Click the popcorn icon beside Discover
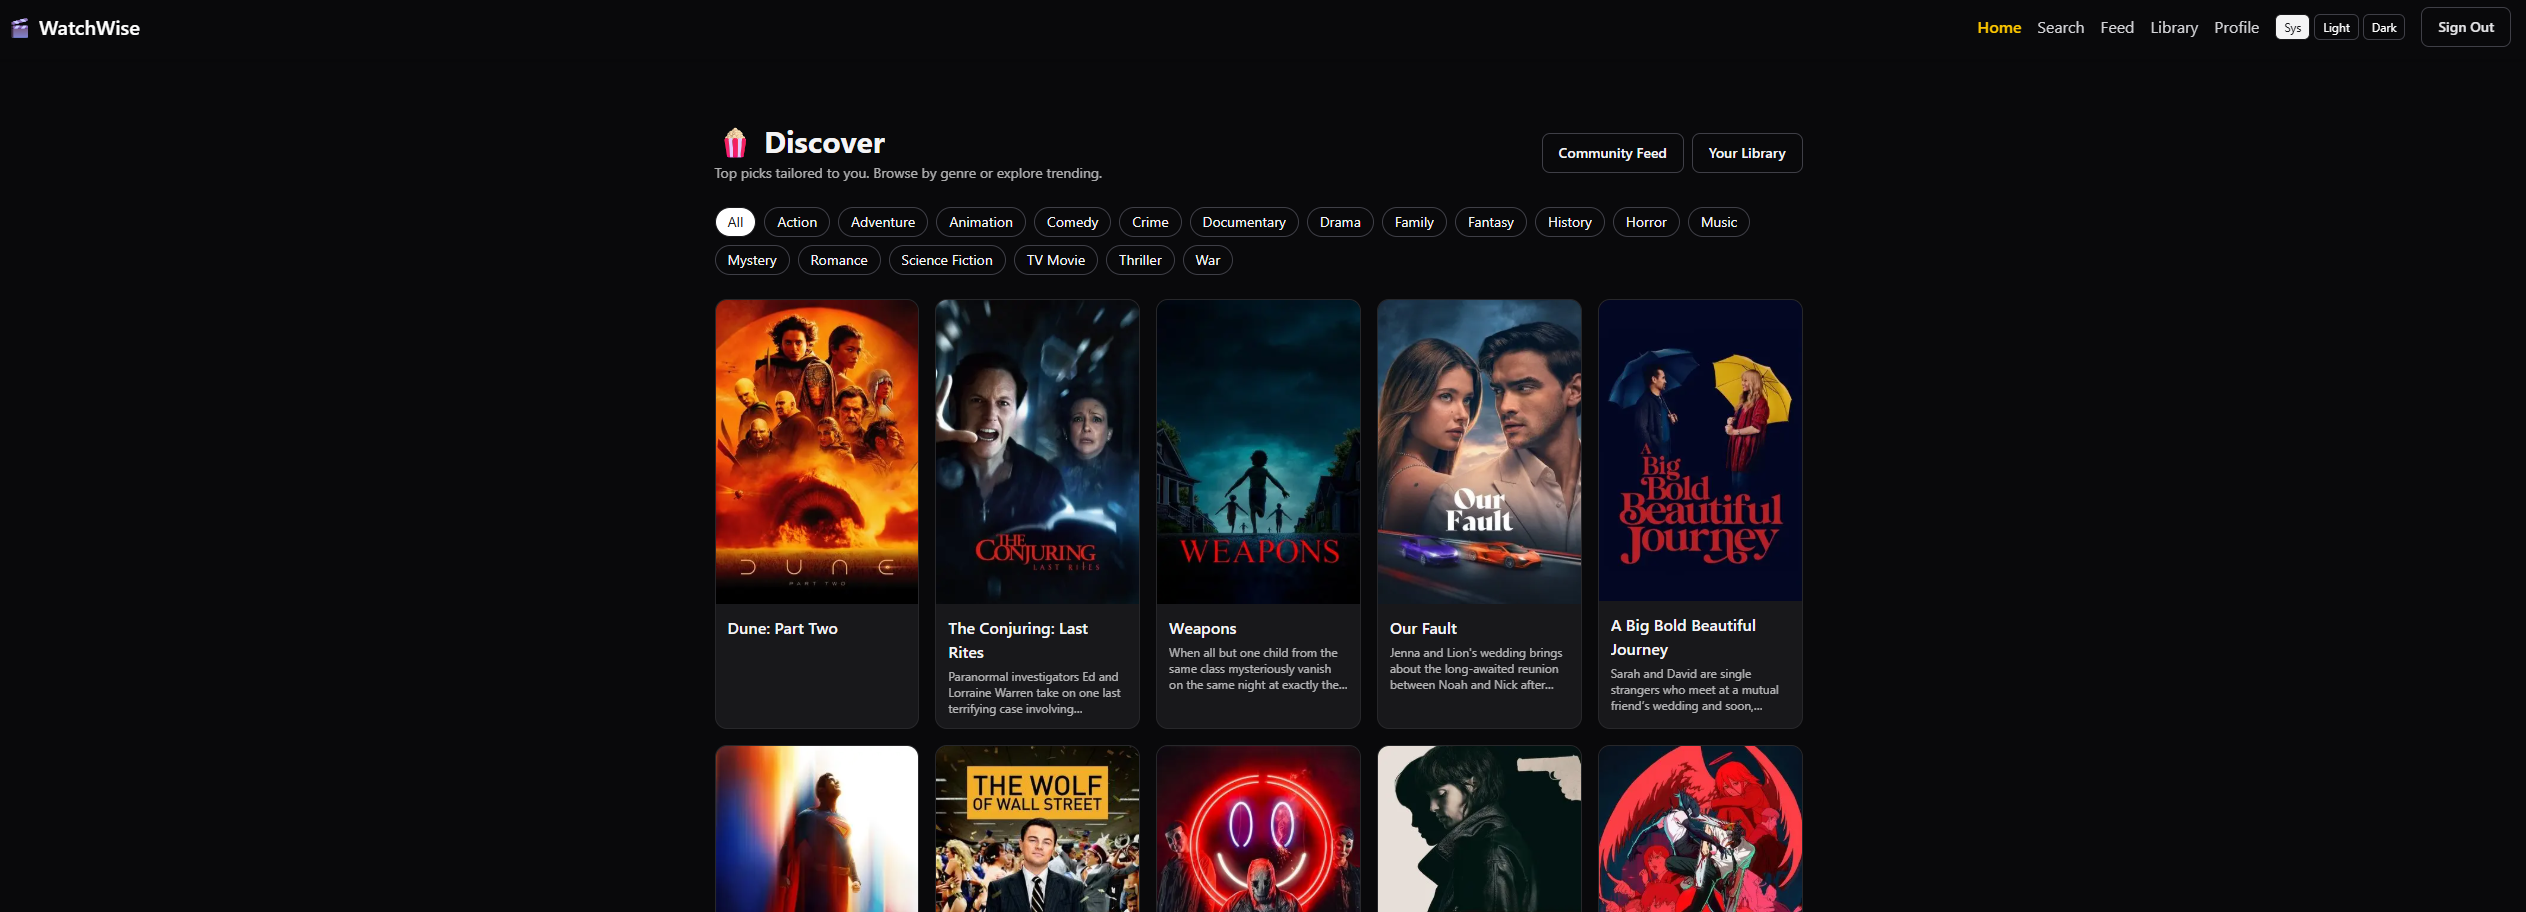The image size is (2526, 912). coord(735,143)
